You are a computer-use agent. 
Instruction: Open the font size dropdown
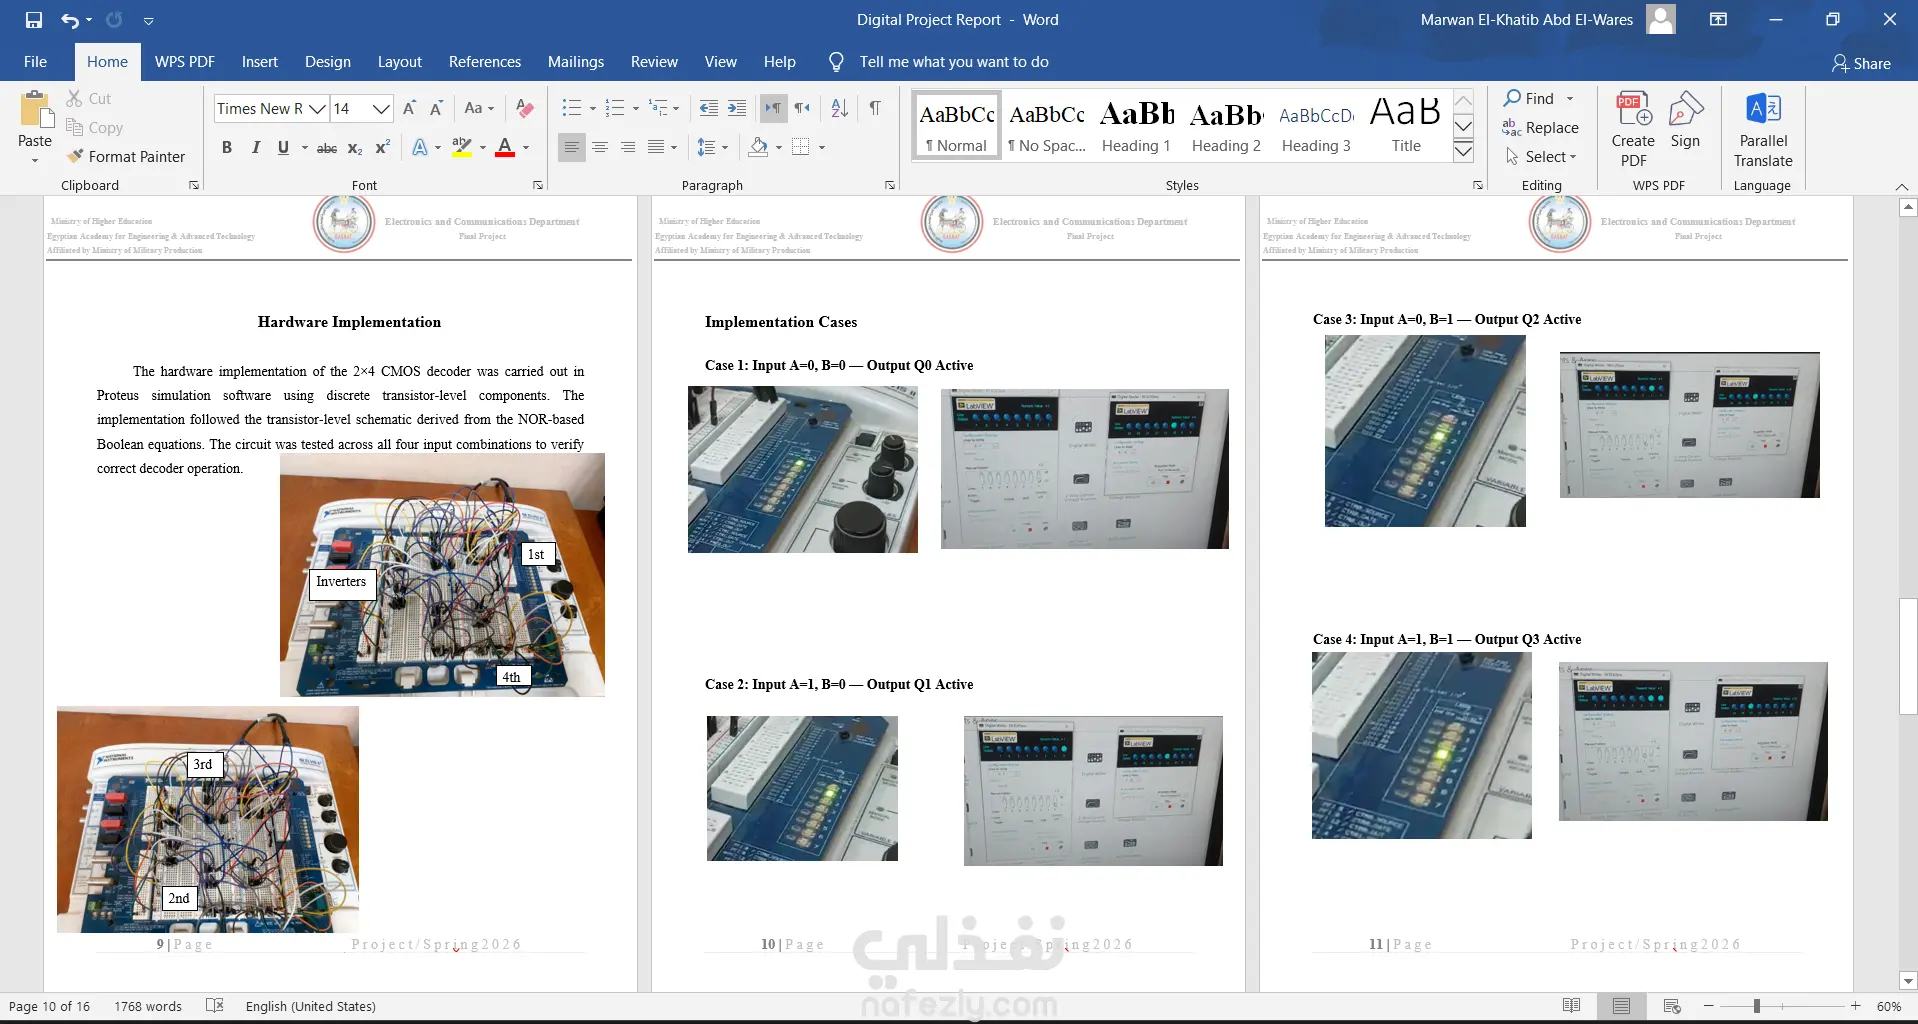click(x=381, y=109)
